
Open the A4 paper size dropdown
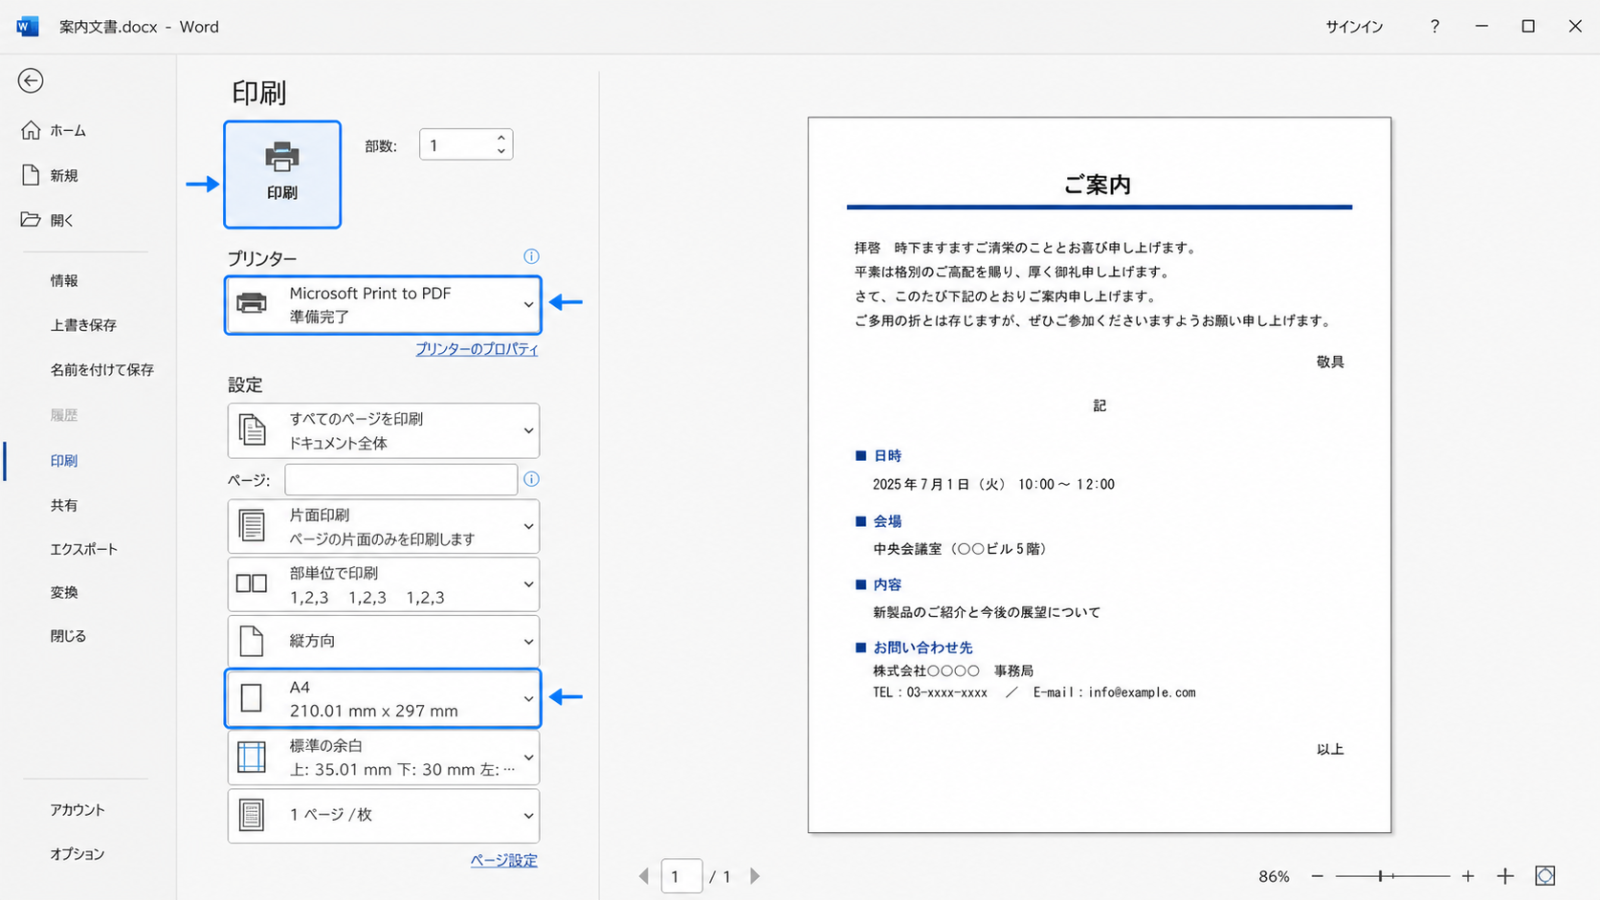point(383,698)
